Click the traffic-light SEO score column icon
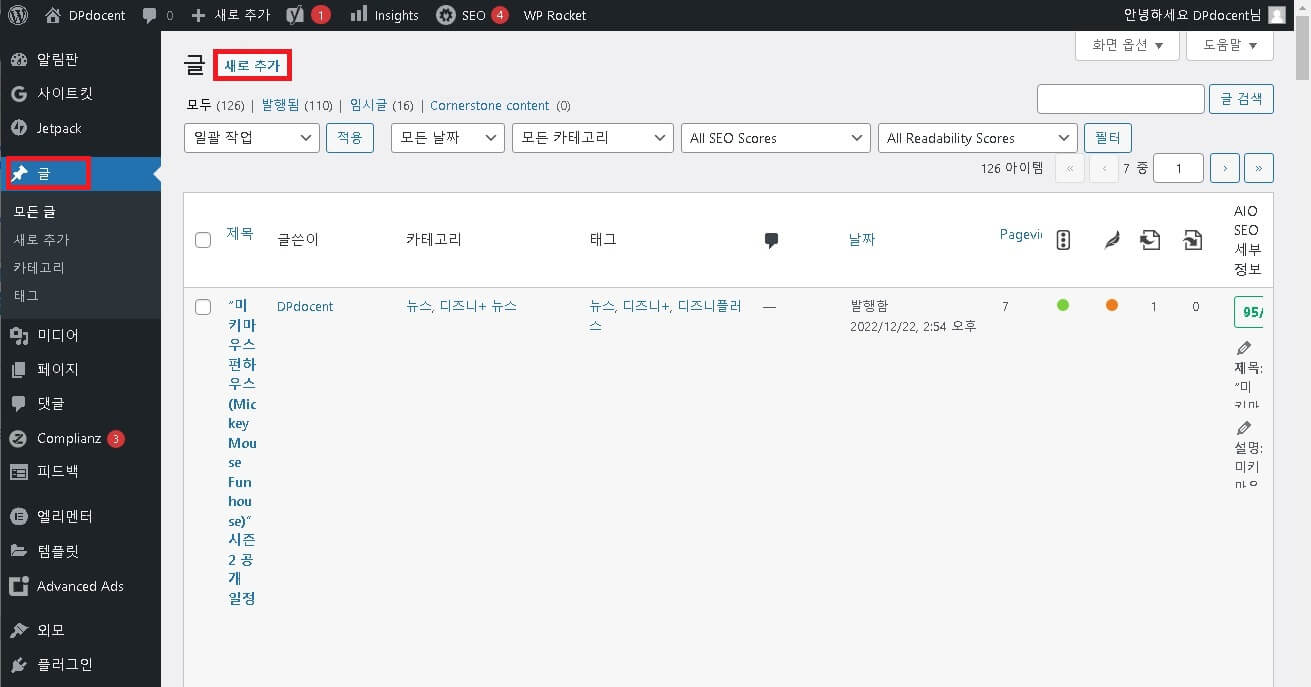The image size is (1311, 687). pos(1063,239)
